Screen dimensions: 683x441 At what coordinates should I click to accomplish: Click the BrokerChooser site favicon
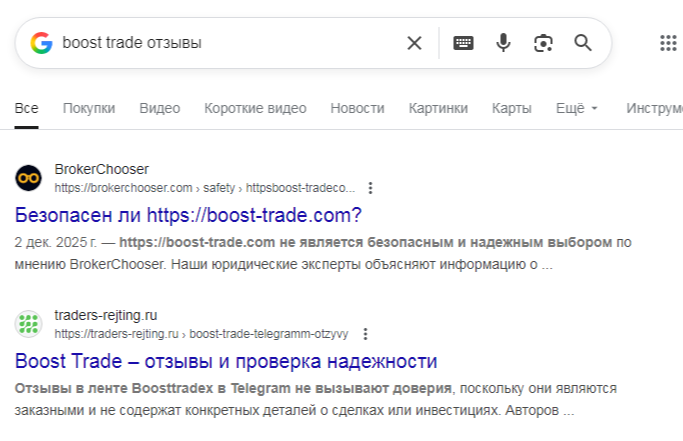28,178
